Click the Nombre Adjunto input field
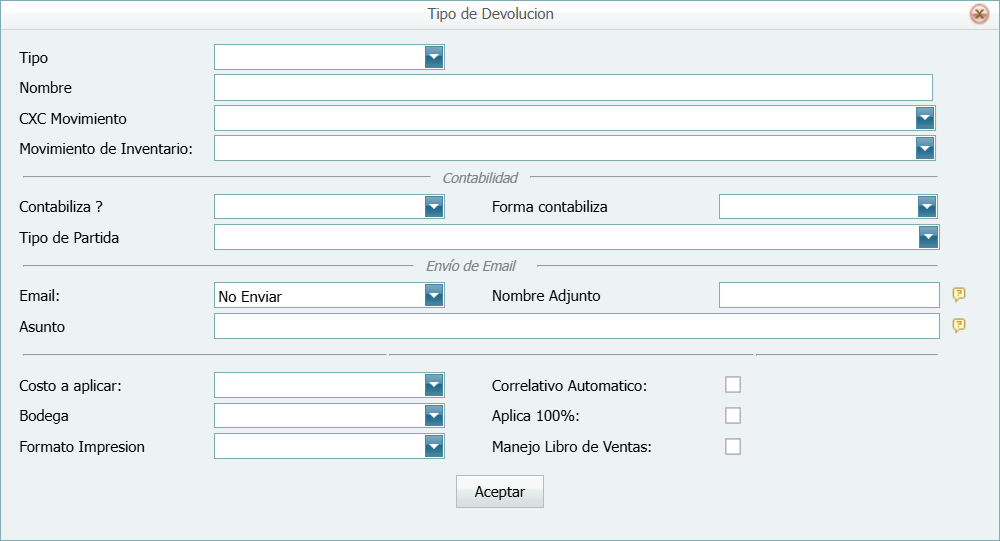This screenshot has width=1000, height=541. tap(829, 295)
